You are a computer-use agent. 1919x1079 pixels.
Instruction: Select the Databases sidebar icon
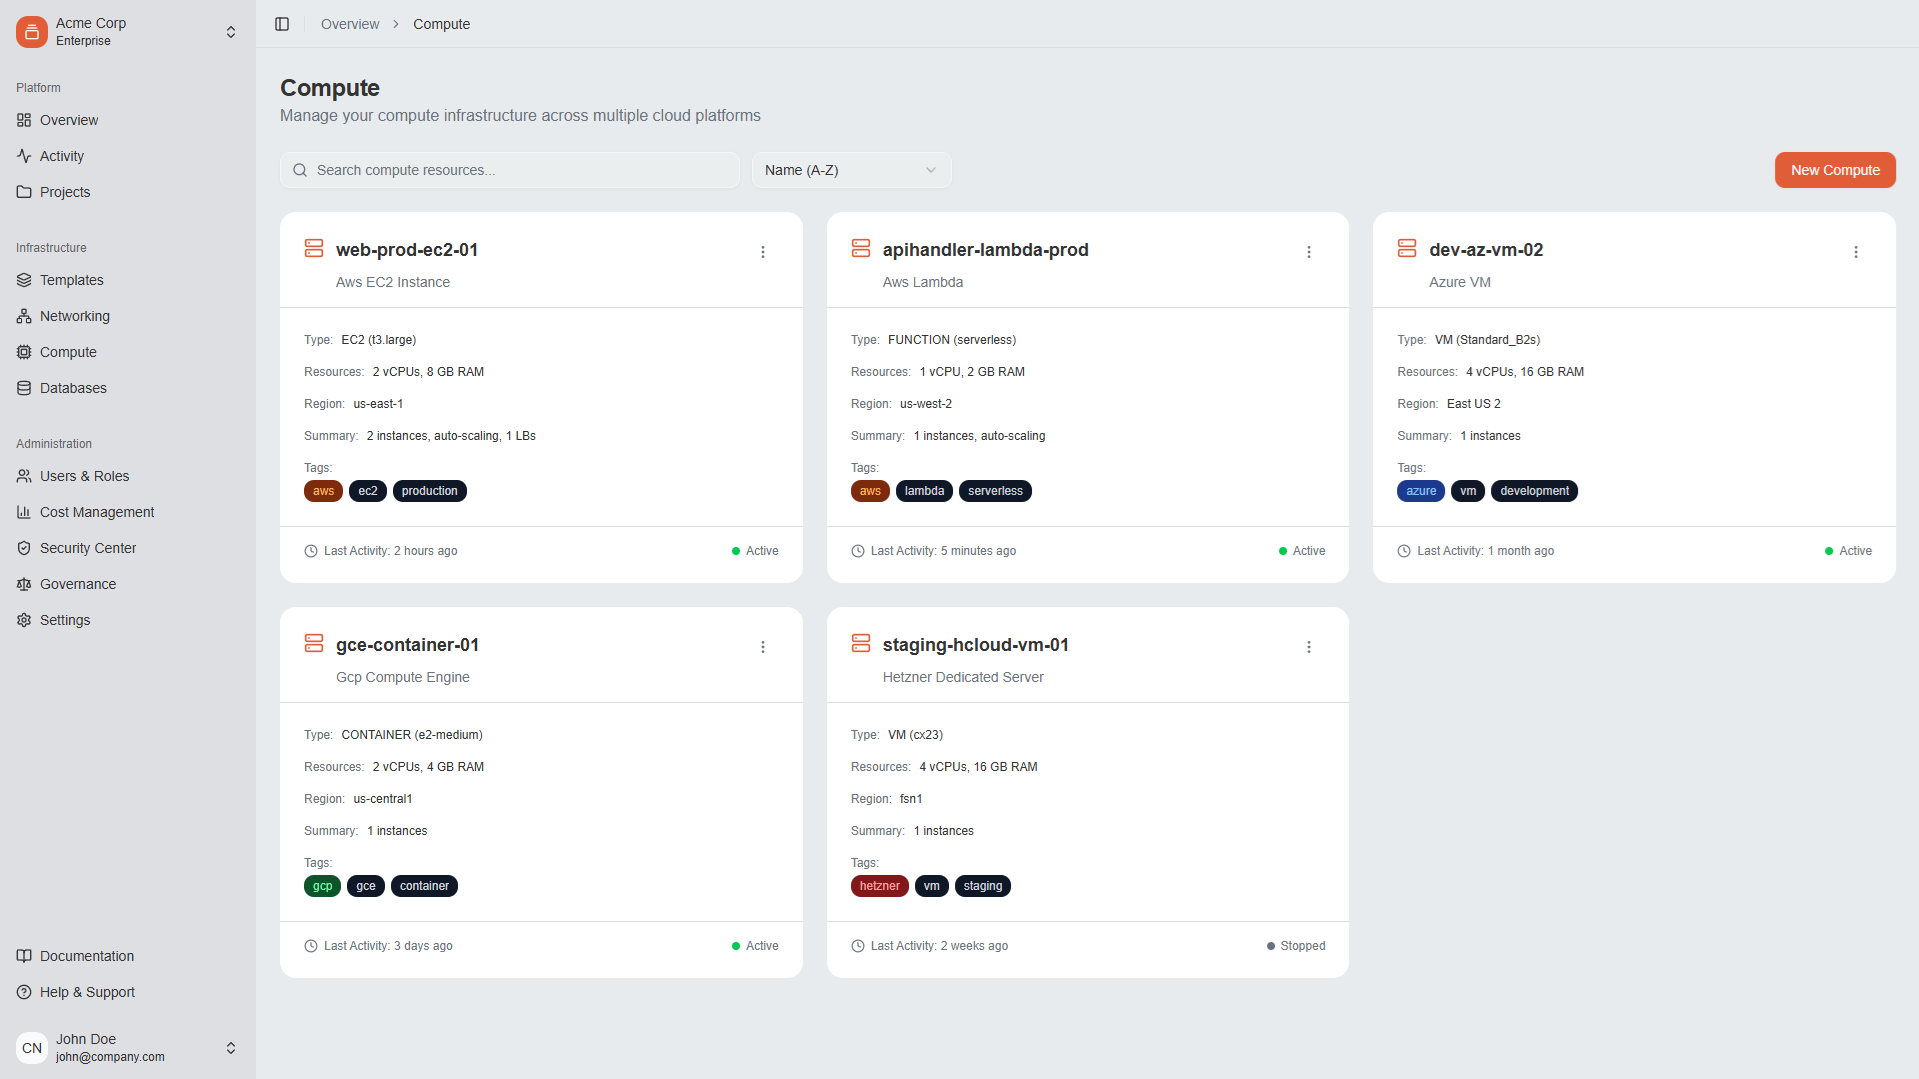pos(23,388)
